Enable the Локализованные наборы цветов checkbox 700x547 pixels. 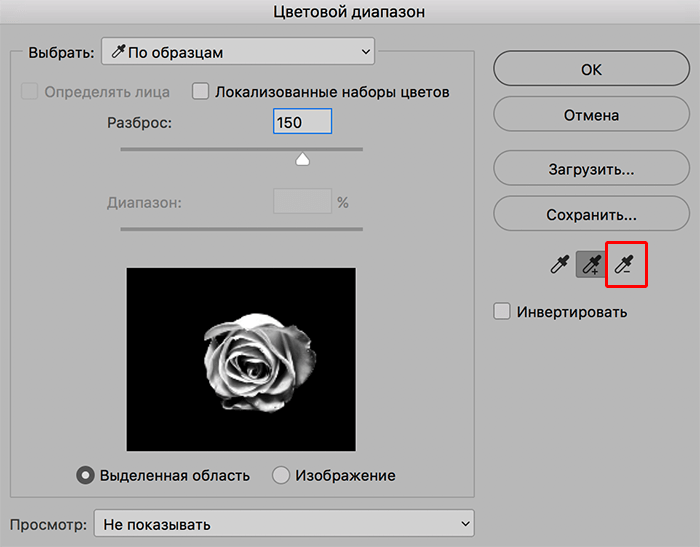tap(200, 92)
